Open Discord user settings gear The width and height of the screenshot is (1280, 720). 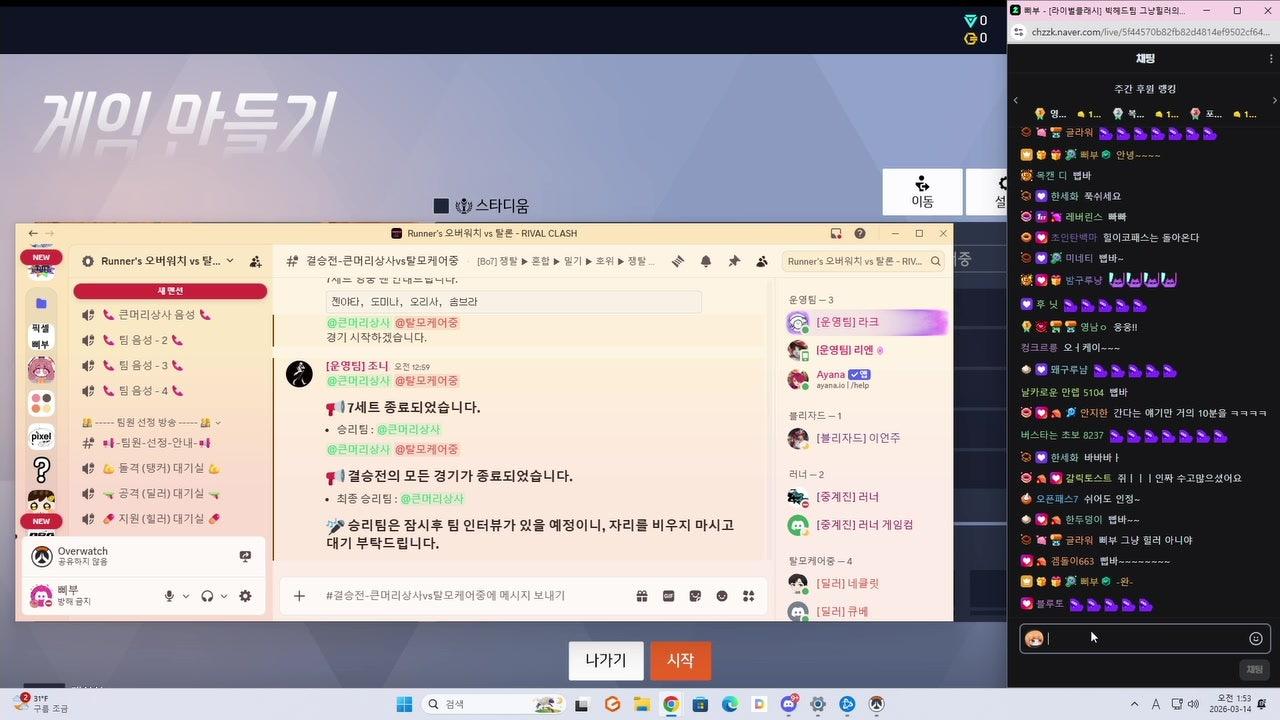click(245, 595)
